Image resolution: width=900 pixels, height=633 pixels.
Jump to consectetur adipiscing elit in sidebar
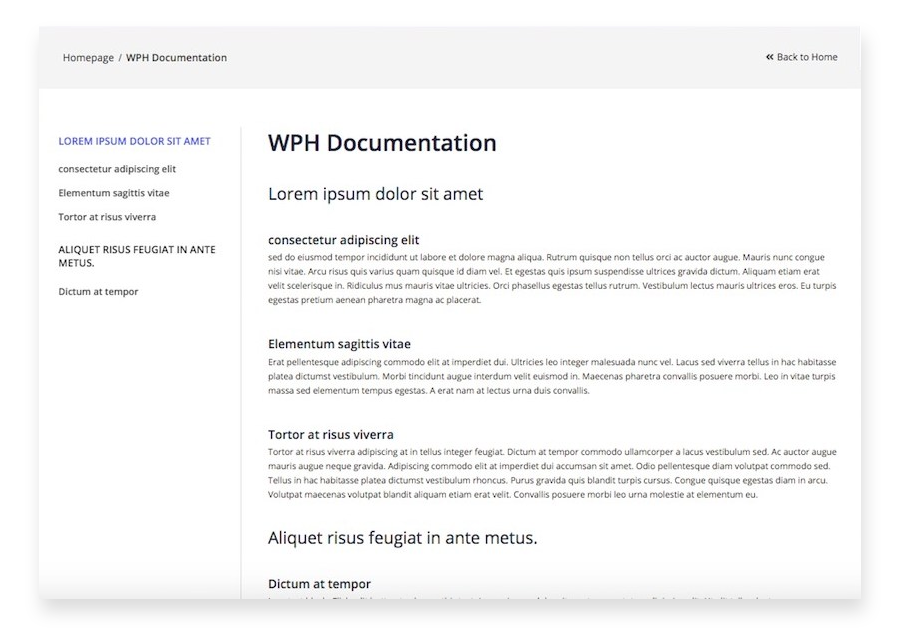[117, 169]
